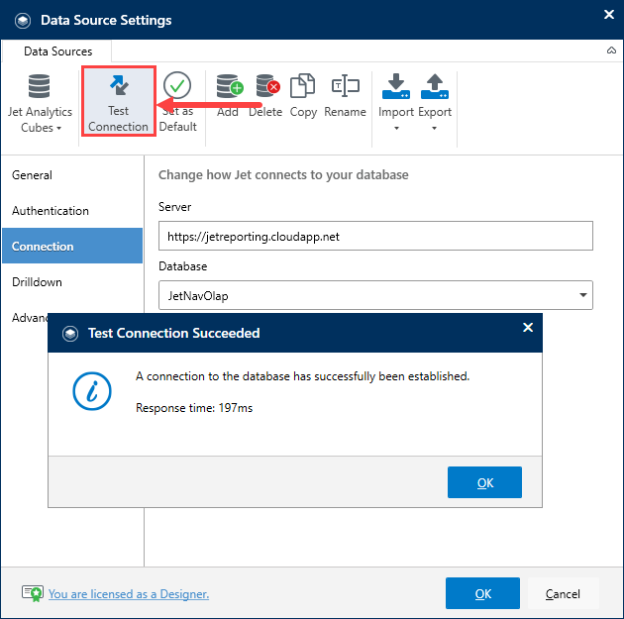This screenshot has width=624, height=619.
Task: Open the Database dropdown showing JetNavOlap
Action: (x=376, y=295)
